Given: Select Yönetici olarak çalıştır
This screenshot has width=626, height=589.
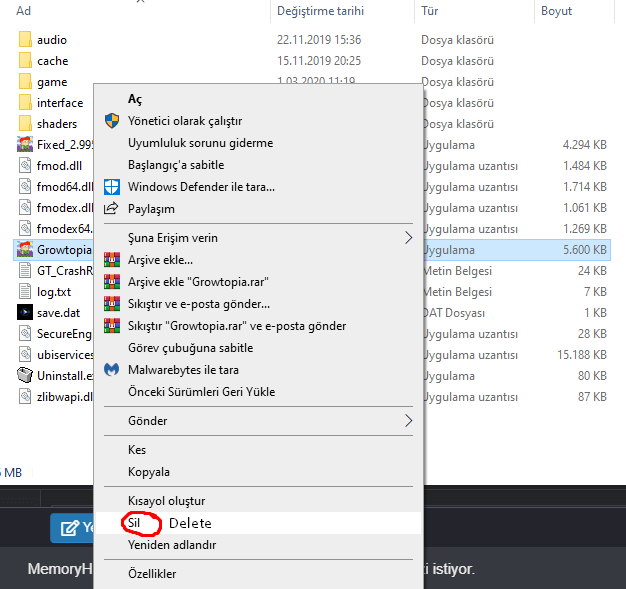Looking at the screenshot, I should click(x=259, y=121).
